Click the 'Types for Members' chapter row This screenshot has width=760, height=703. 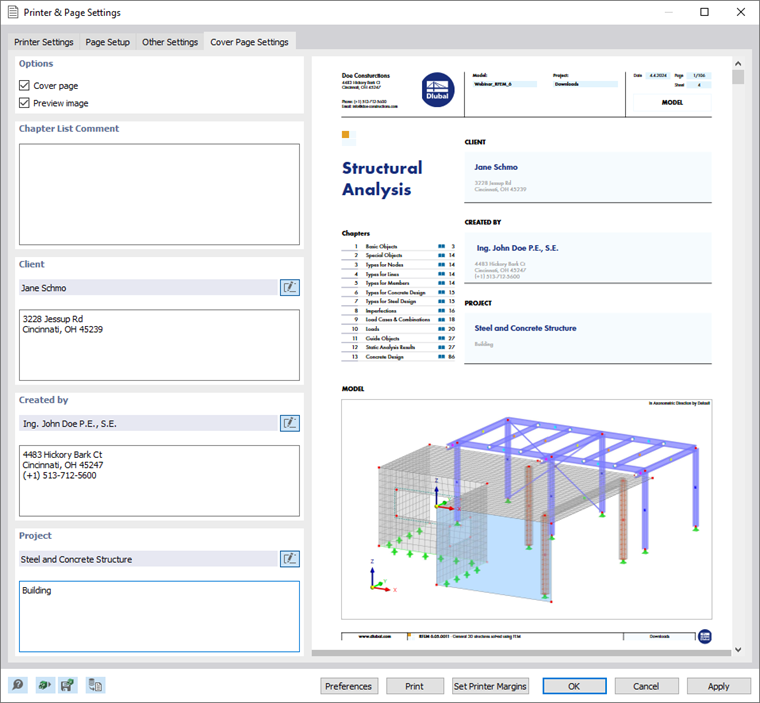pos(398,283)
